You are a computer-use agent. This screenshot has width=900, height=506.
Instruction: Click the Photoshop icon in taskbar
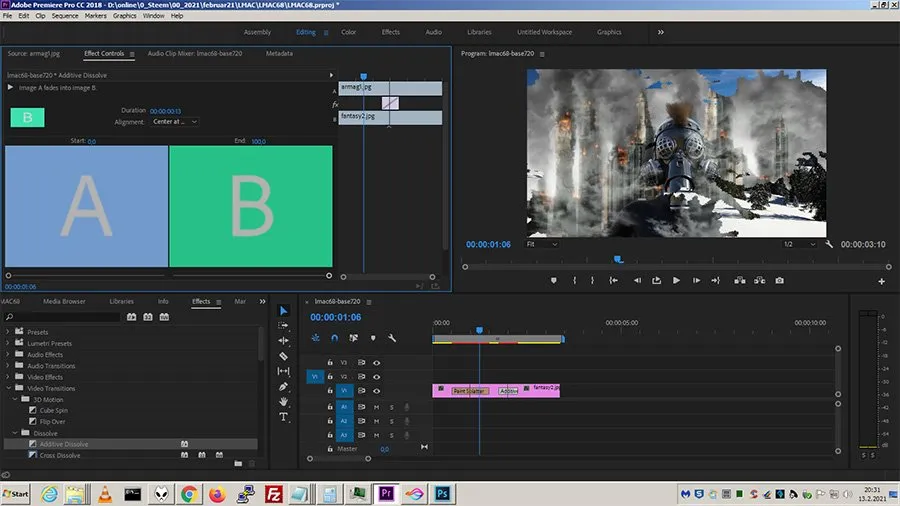[x=441, y=493]
